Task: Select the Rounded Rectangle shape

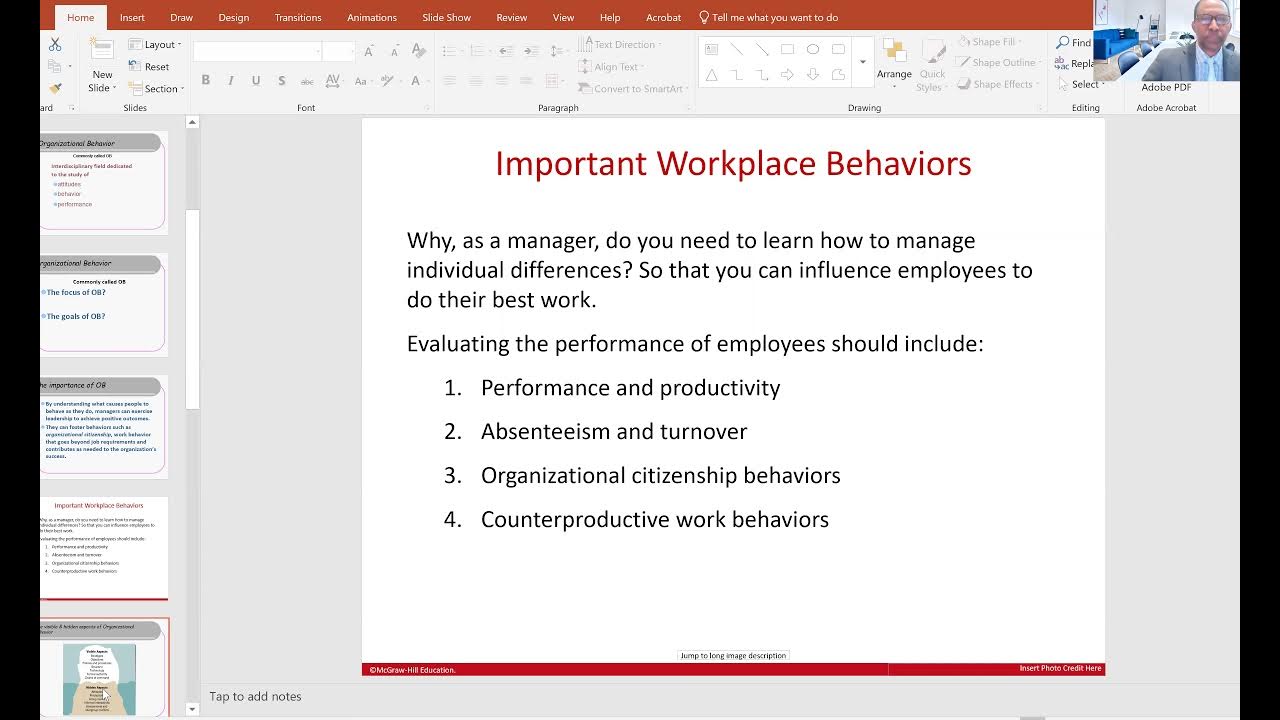Action: (x=838, y=49)
